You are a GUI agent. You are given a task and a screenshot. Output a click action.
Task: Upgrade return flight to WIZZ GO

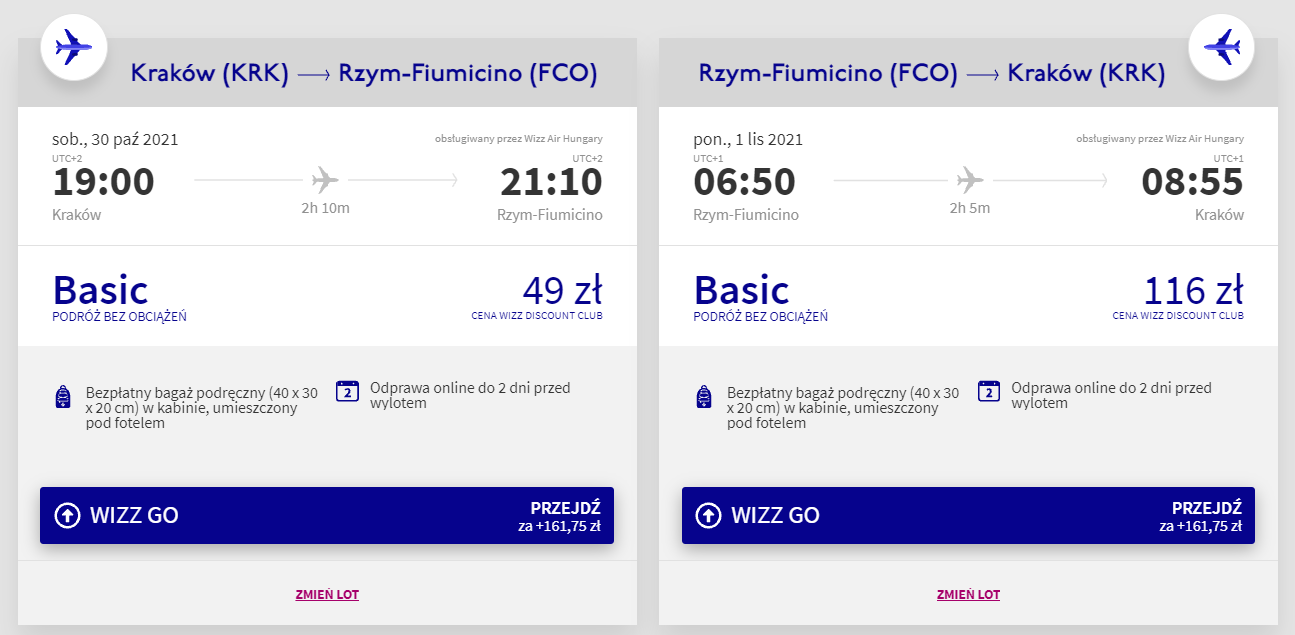[968, 516]
